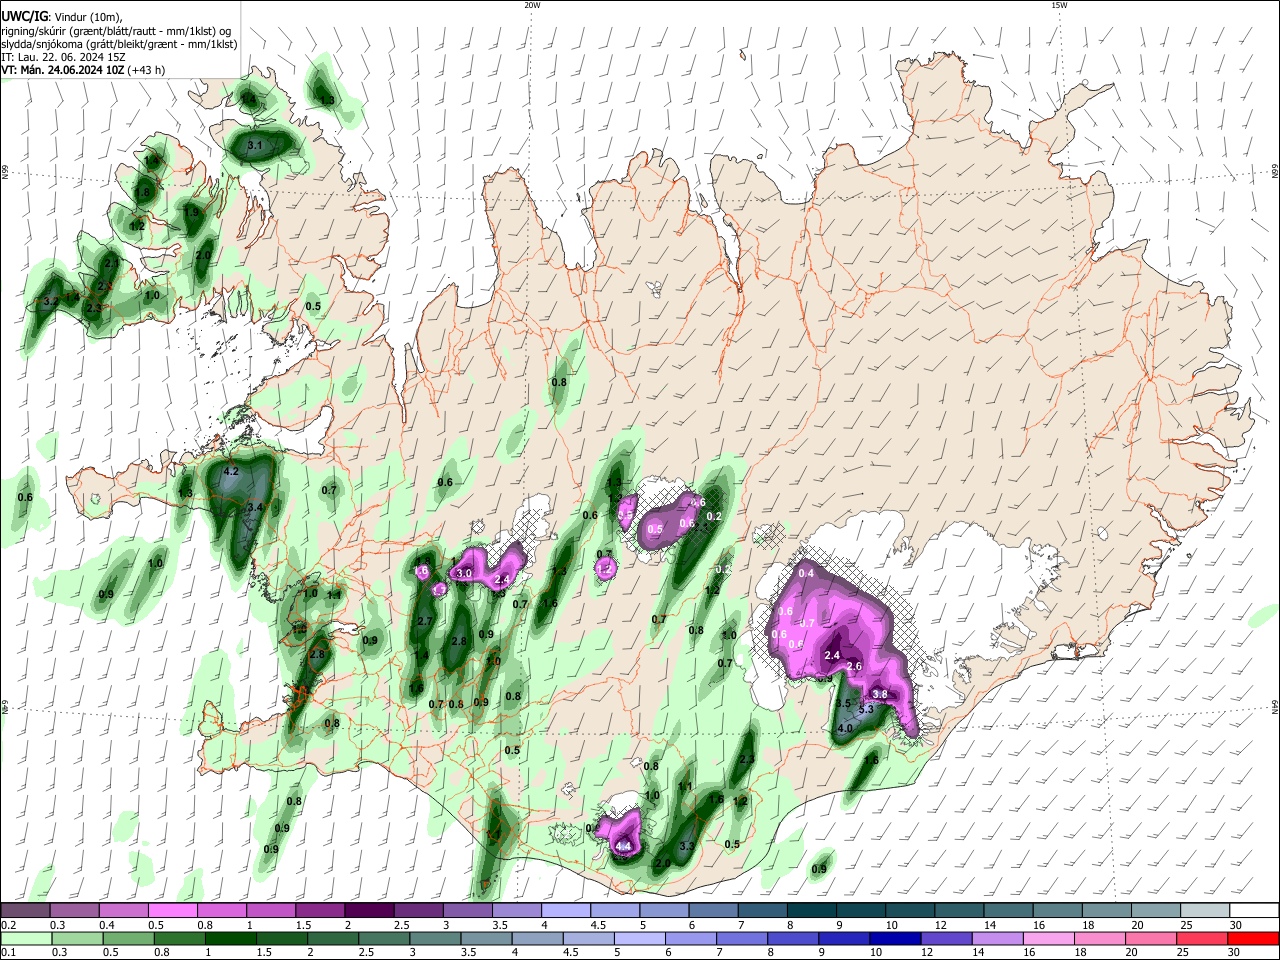The image size is (1280, 960).
Task: Select the deep blue 10 mm rain legend swatch
Action: pyautogui.click(x=895, y=938)
